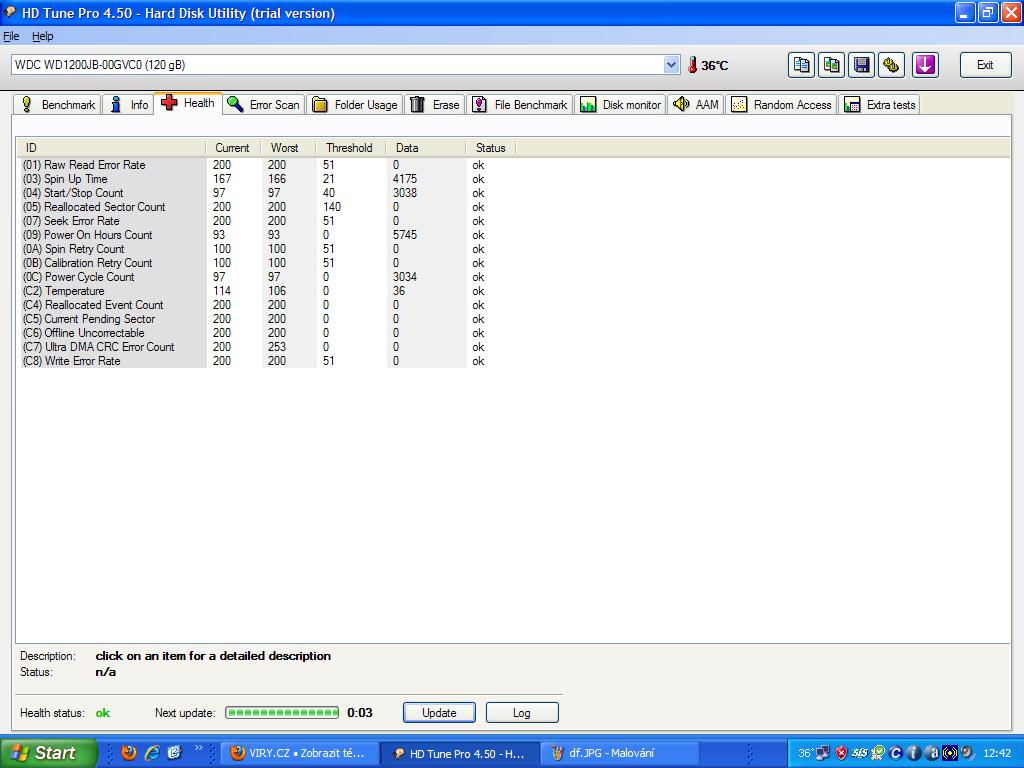Open the Disk monitor tab
1024x768 pixels.
(x=620, y=105)
